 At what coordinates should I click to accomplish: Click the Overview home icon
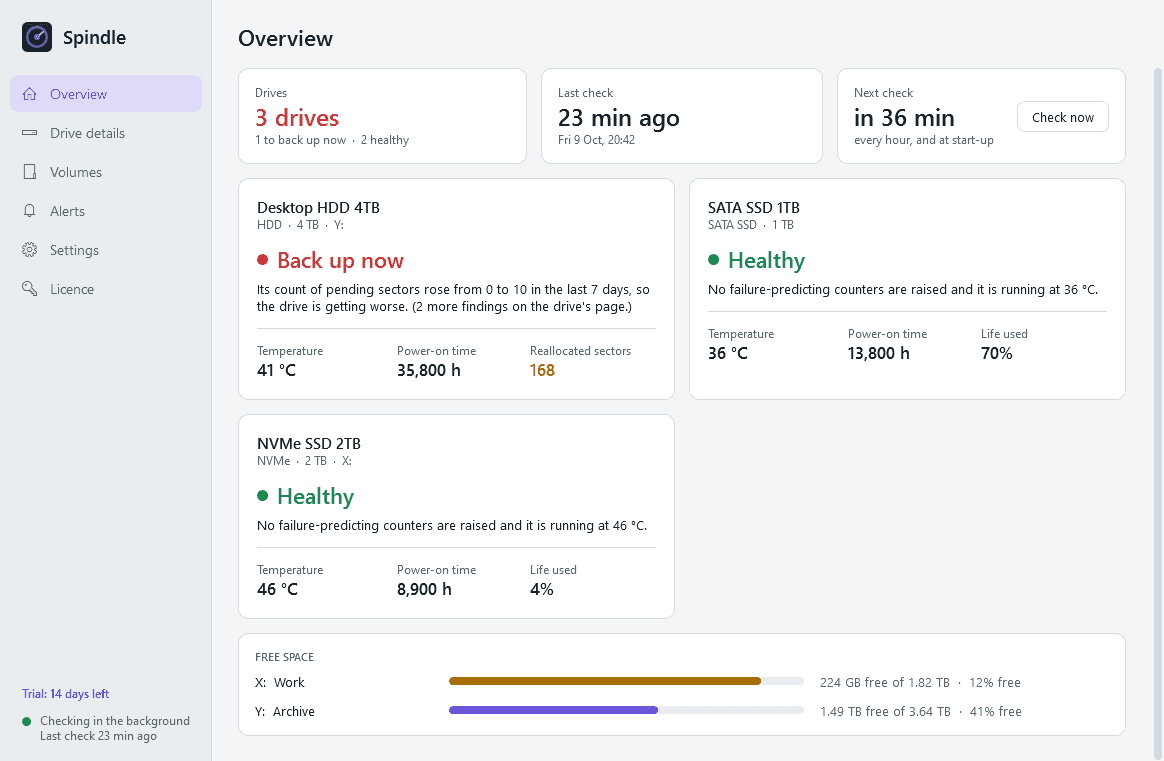[30, 94]
